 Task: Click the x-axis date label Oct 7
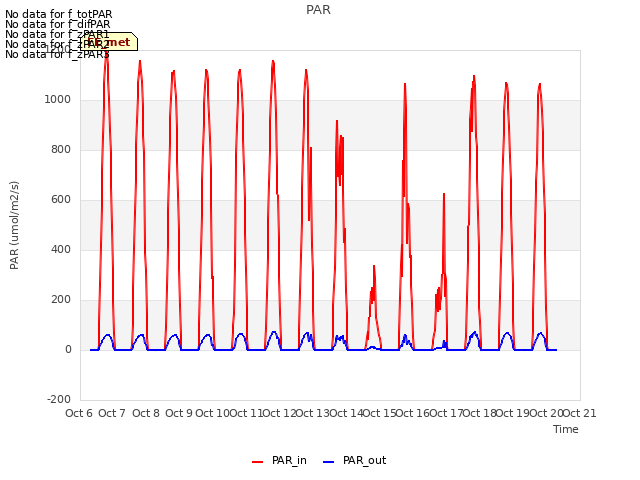[112, 413]
